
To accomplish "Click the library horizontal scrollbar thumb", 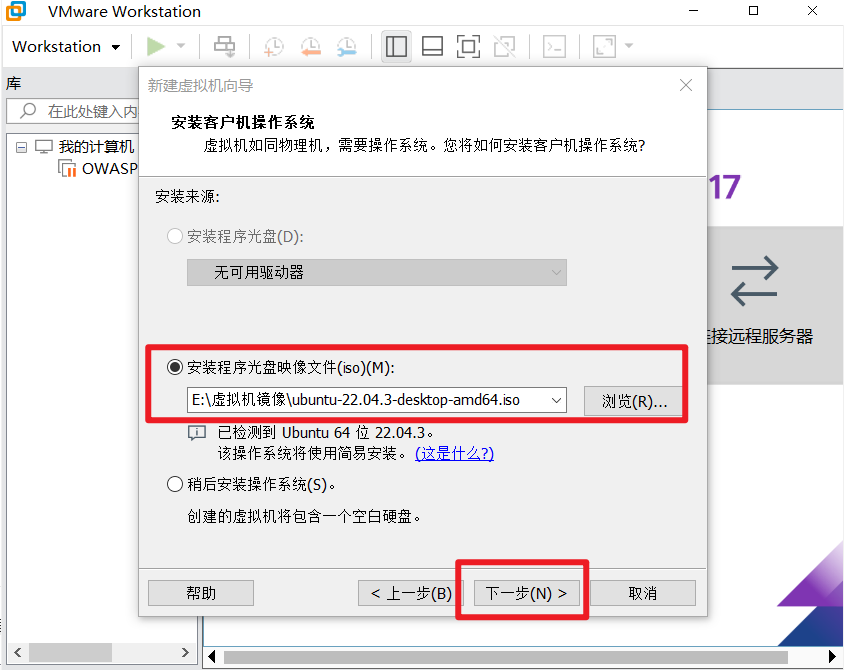I will click(x=71, y=652).
